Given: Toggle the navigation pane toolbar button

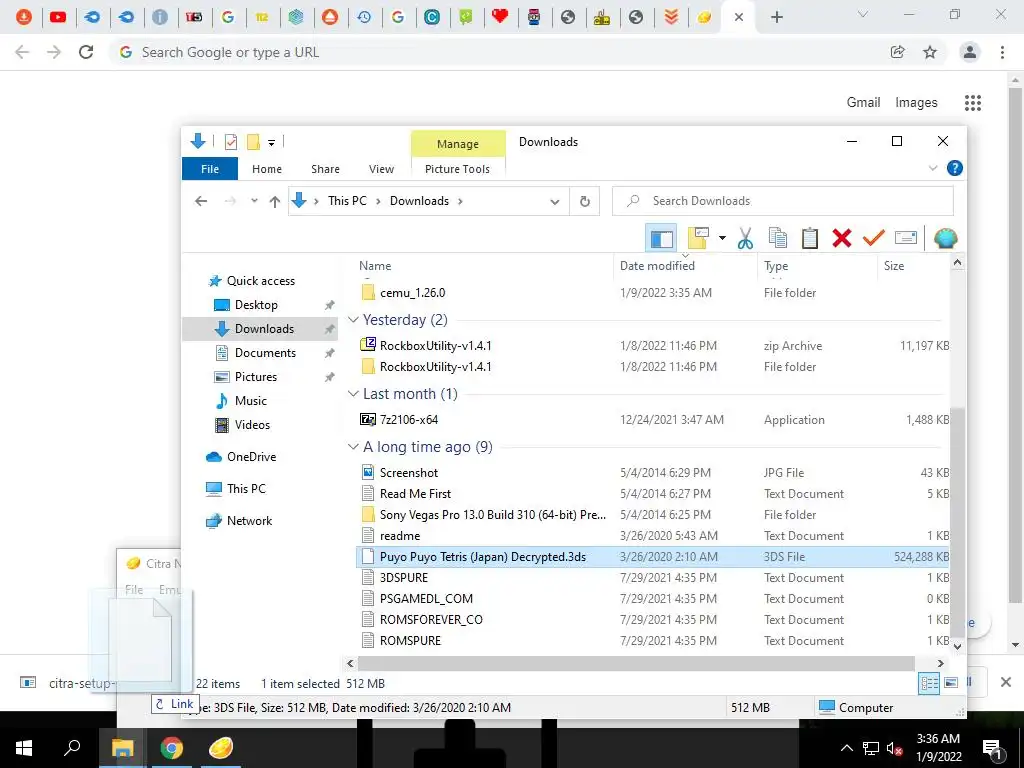Looking at the screenshot, I should click(661, 238).
